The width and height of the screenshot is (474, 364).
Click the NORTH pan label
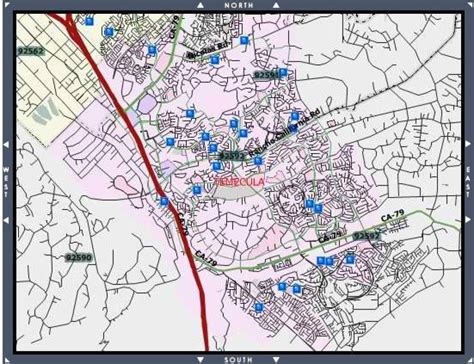click(239, 5)
